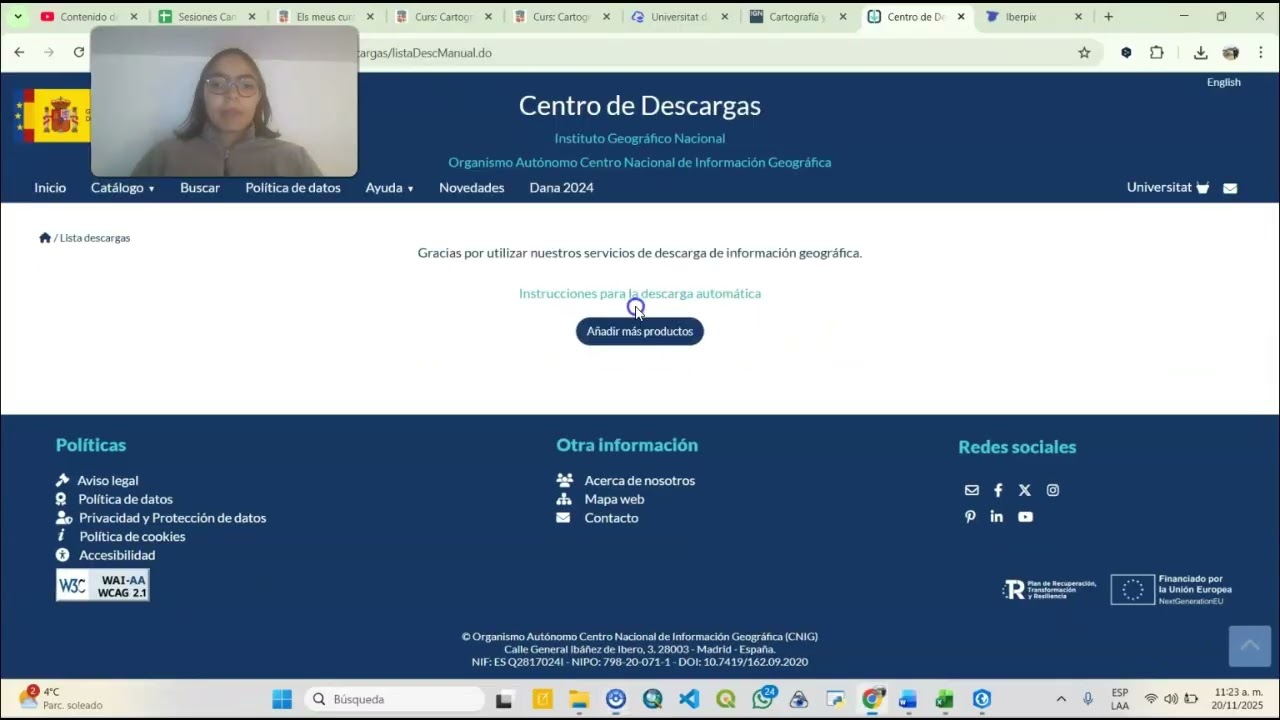Open the Windows Start menu
This screenshot has height=720, width=1280.
pyautogui.click(x=282, y=699)
